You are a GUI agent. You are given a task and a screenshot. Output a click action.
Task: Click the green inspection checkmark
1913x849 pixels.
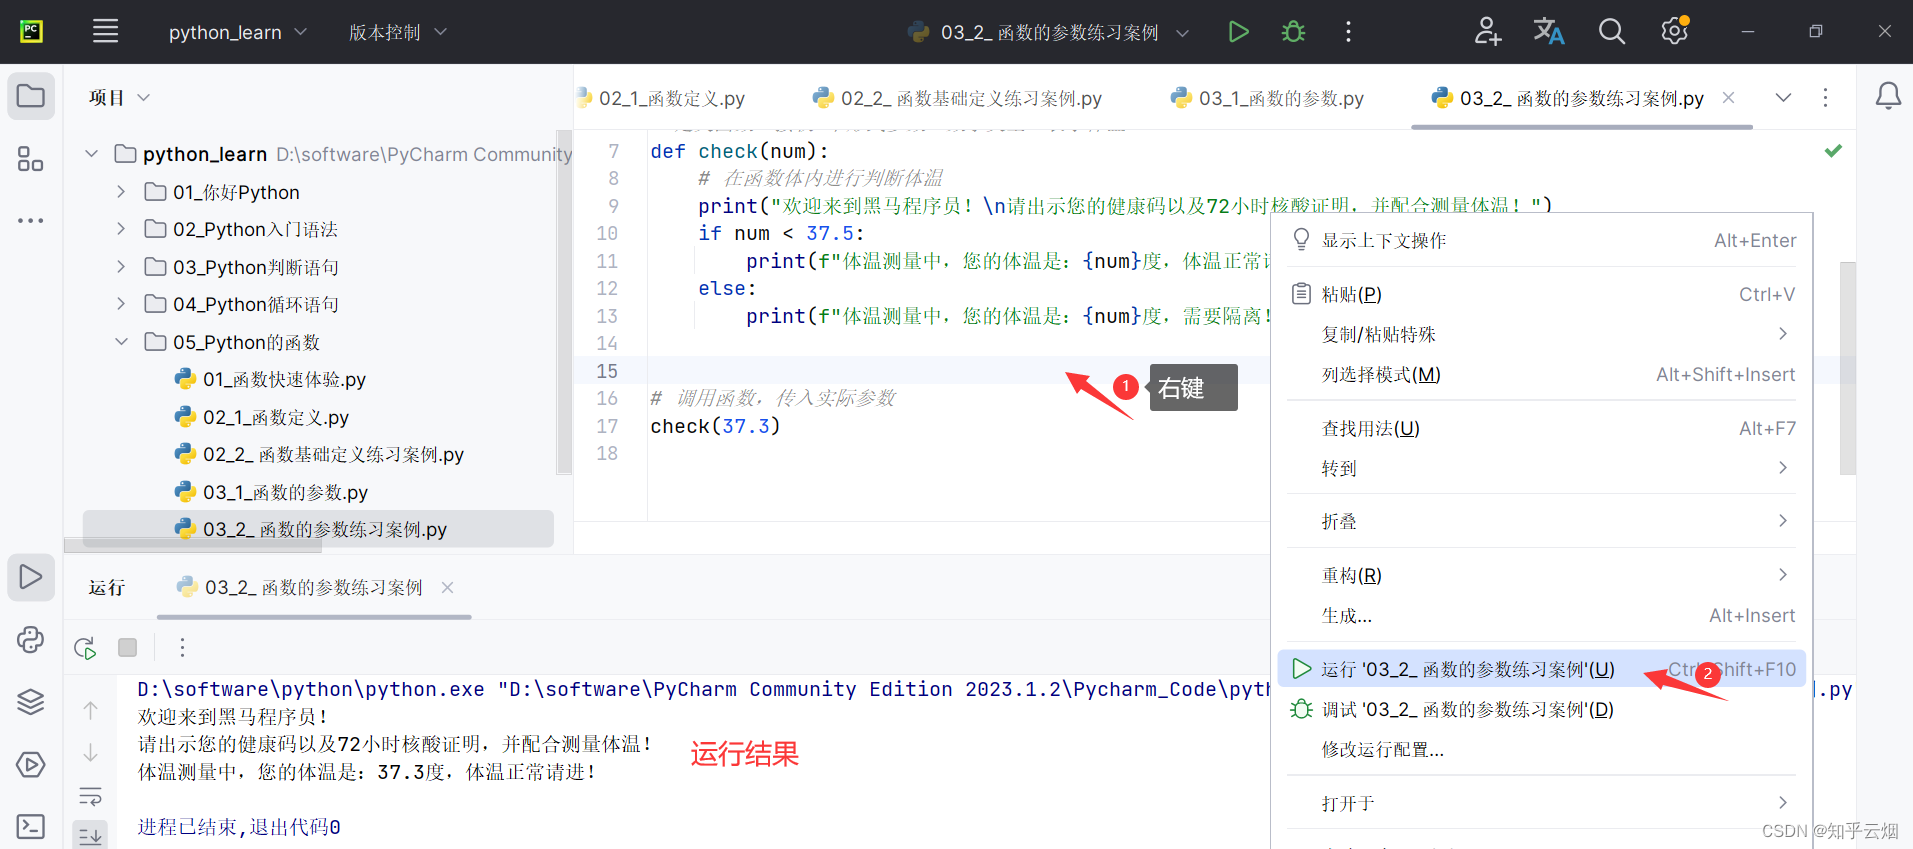(1833, 151)
